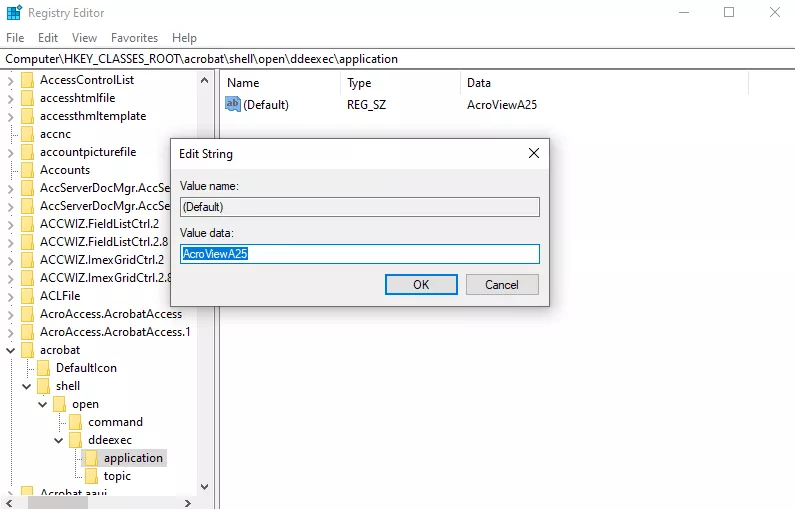Expand the accesshtmlfile node
Screen dimensions: 795x509
11,98
